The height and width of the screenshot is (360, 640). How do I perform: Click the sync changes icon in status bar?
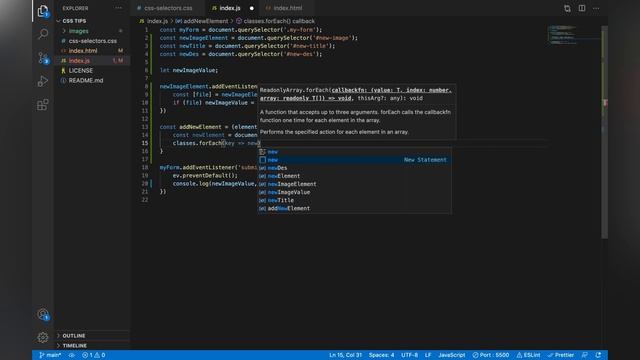71,355
